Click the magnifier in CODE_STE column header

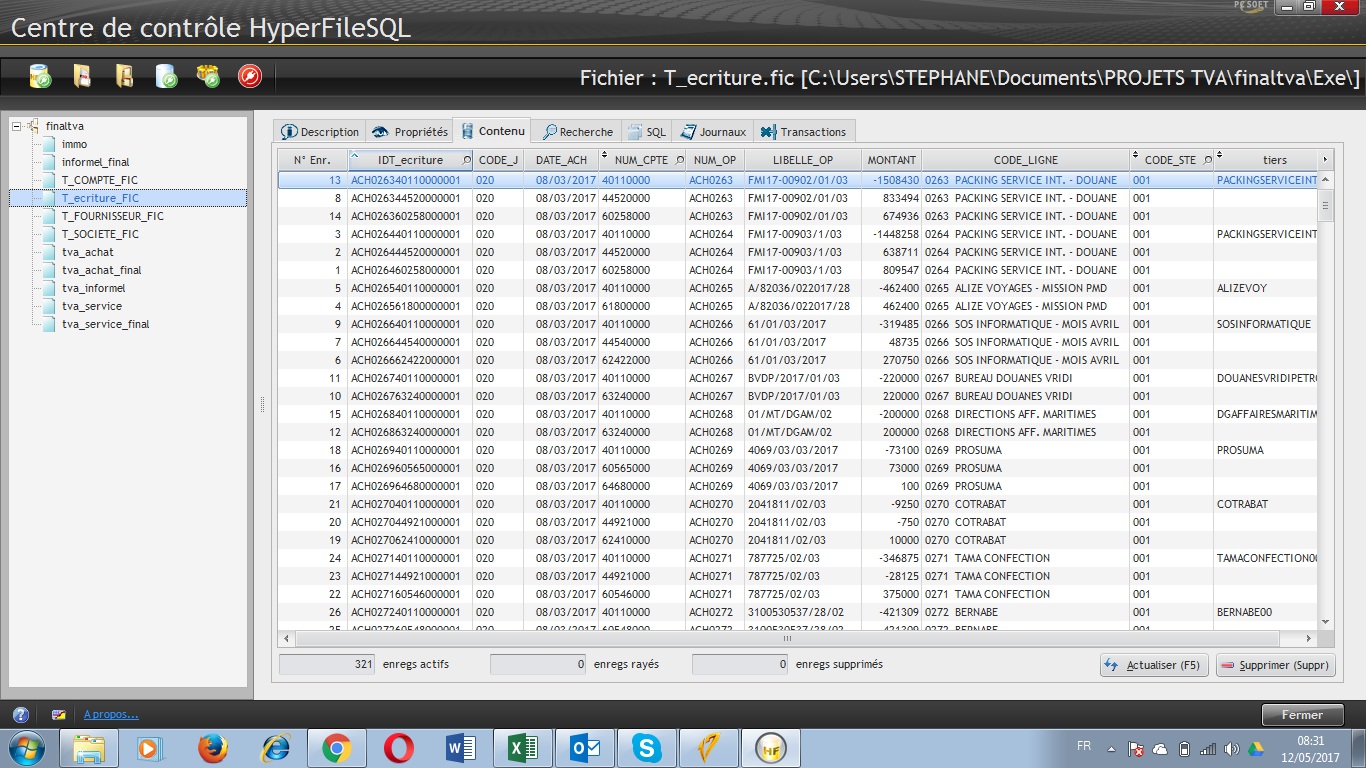1207,160
